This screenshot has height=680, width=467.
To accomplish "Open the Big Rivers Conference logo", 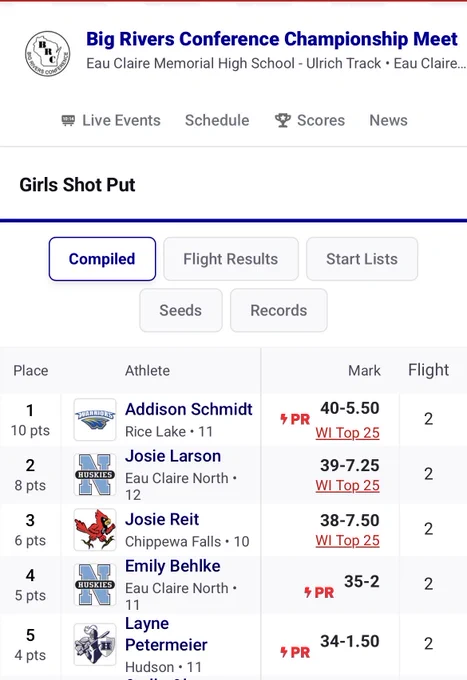I will (x=47, y=54).
